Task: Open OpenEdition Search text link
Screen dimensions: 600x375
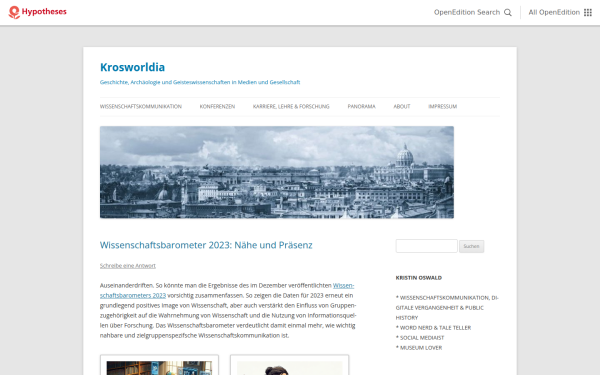Action: 467,12
